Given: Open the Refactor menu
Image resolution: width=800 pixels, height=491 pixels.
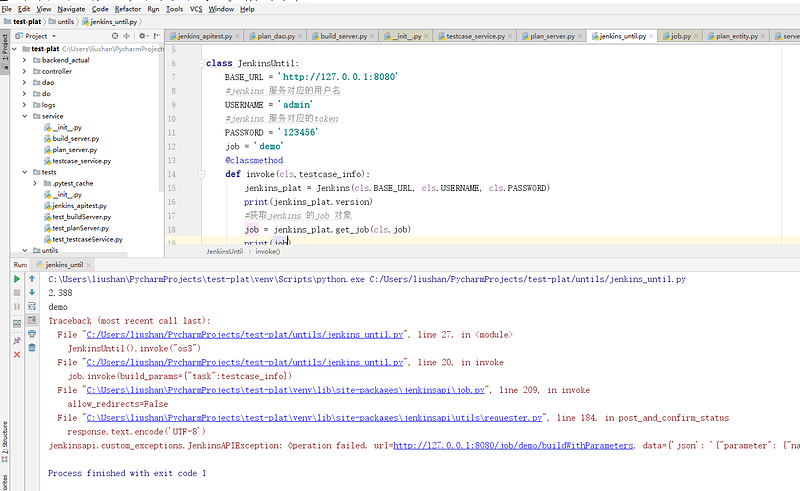Looking at the screenshot, I should pyautogui.click(x=128, y=9).
